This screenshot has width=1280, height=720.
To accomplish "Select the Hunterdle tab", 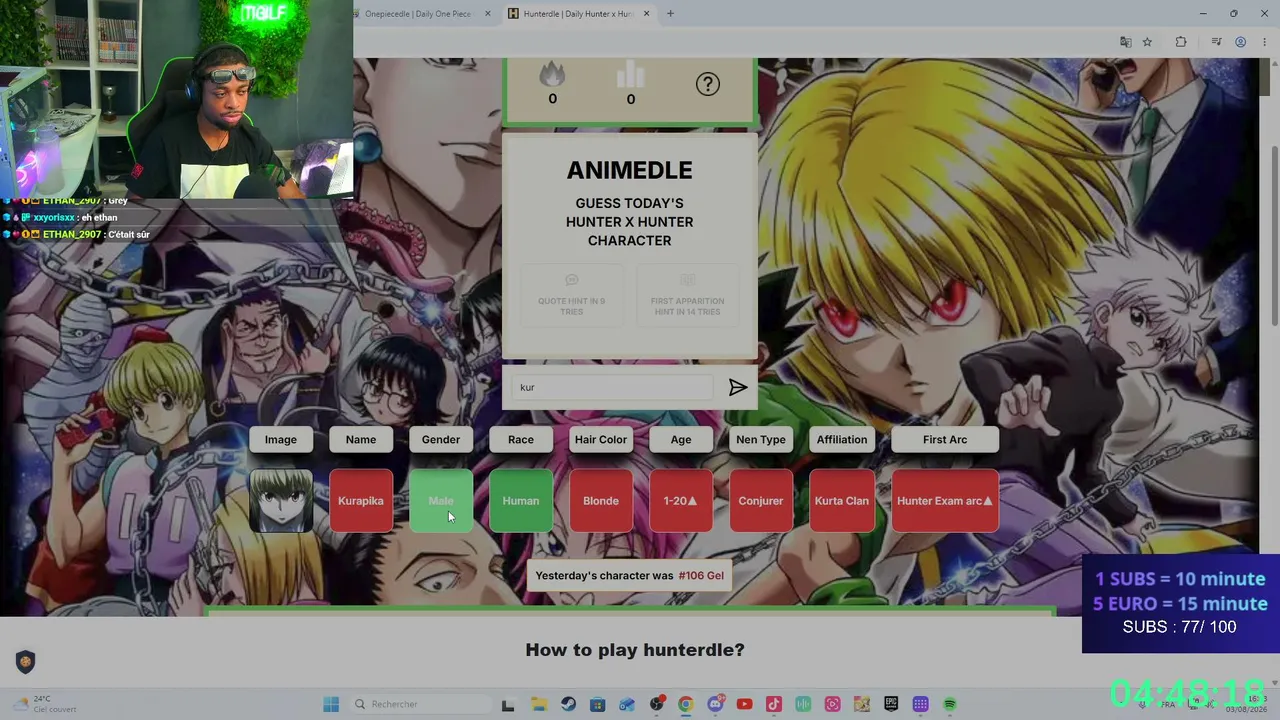I will (577, 14).
